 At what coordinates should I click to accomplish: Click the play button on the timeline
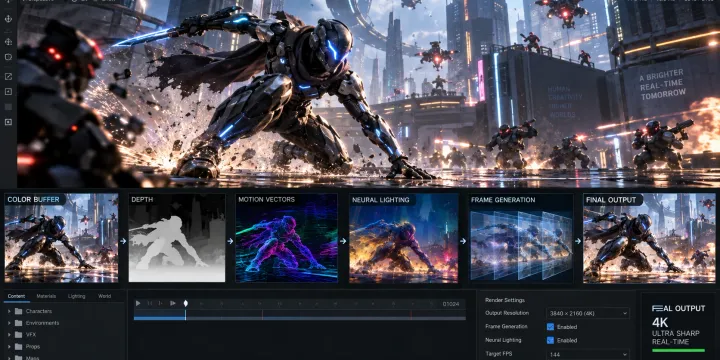click(138, 304)
